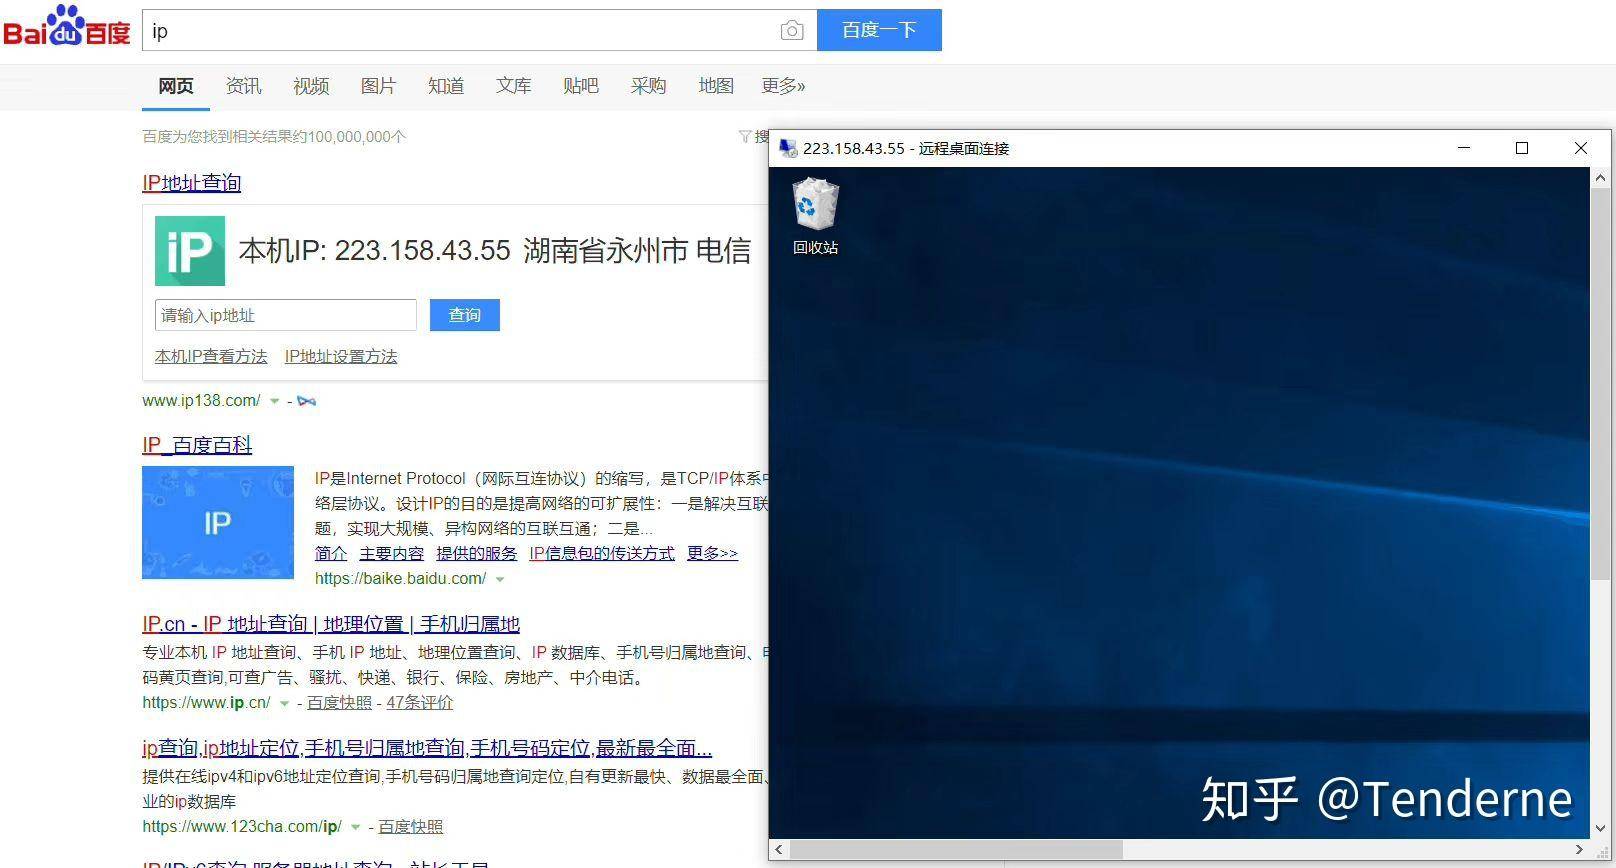The width and height of the screenshot is (1616, 868).
Task: Expand dropdown arrow next to baike.baidu.com
Action: (x=500, y=579)
